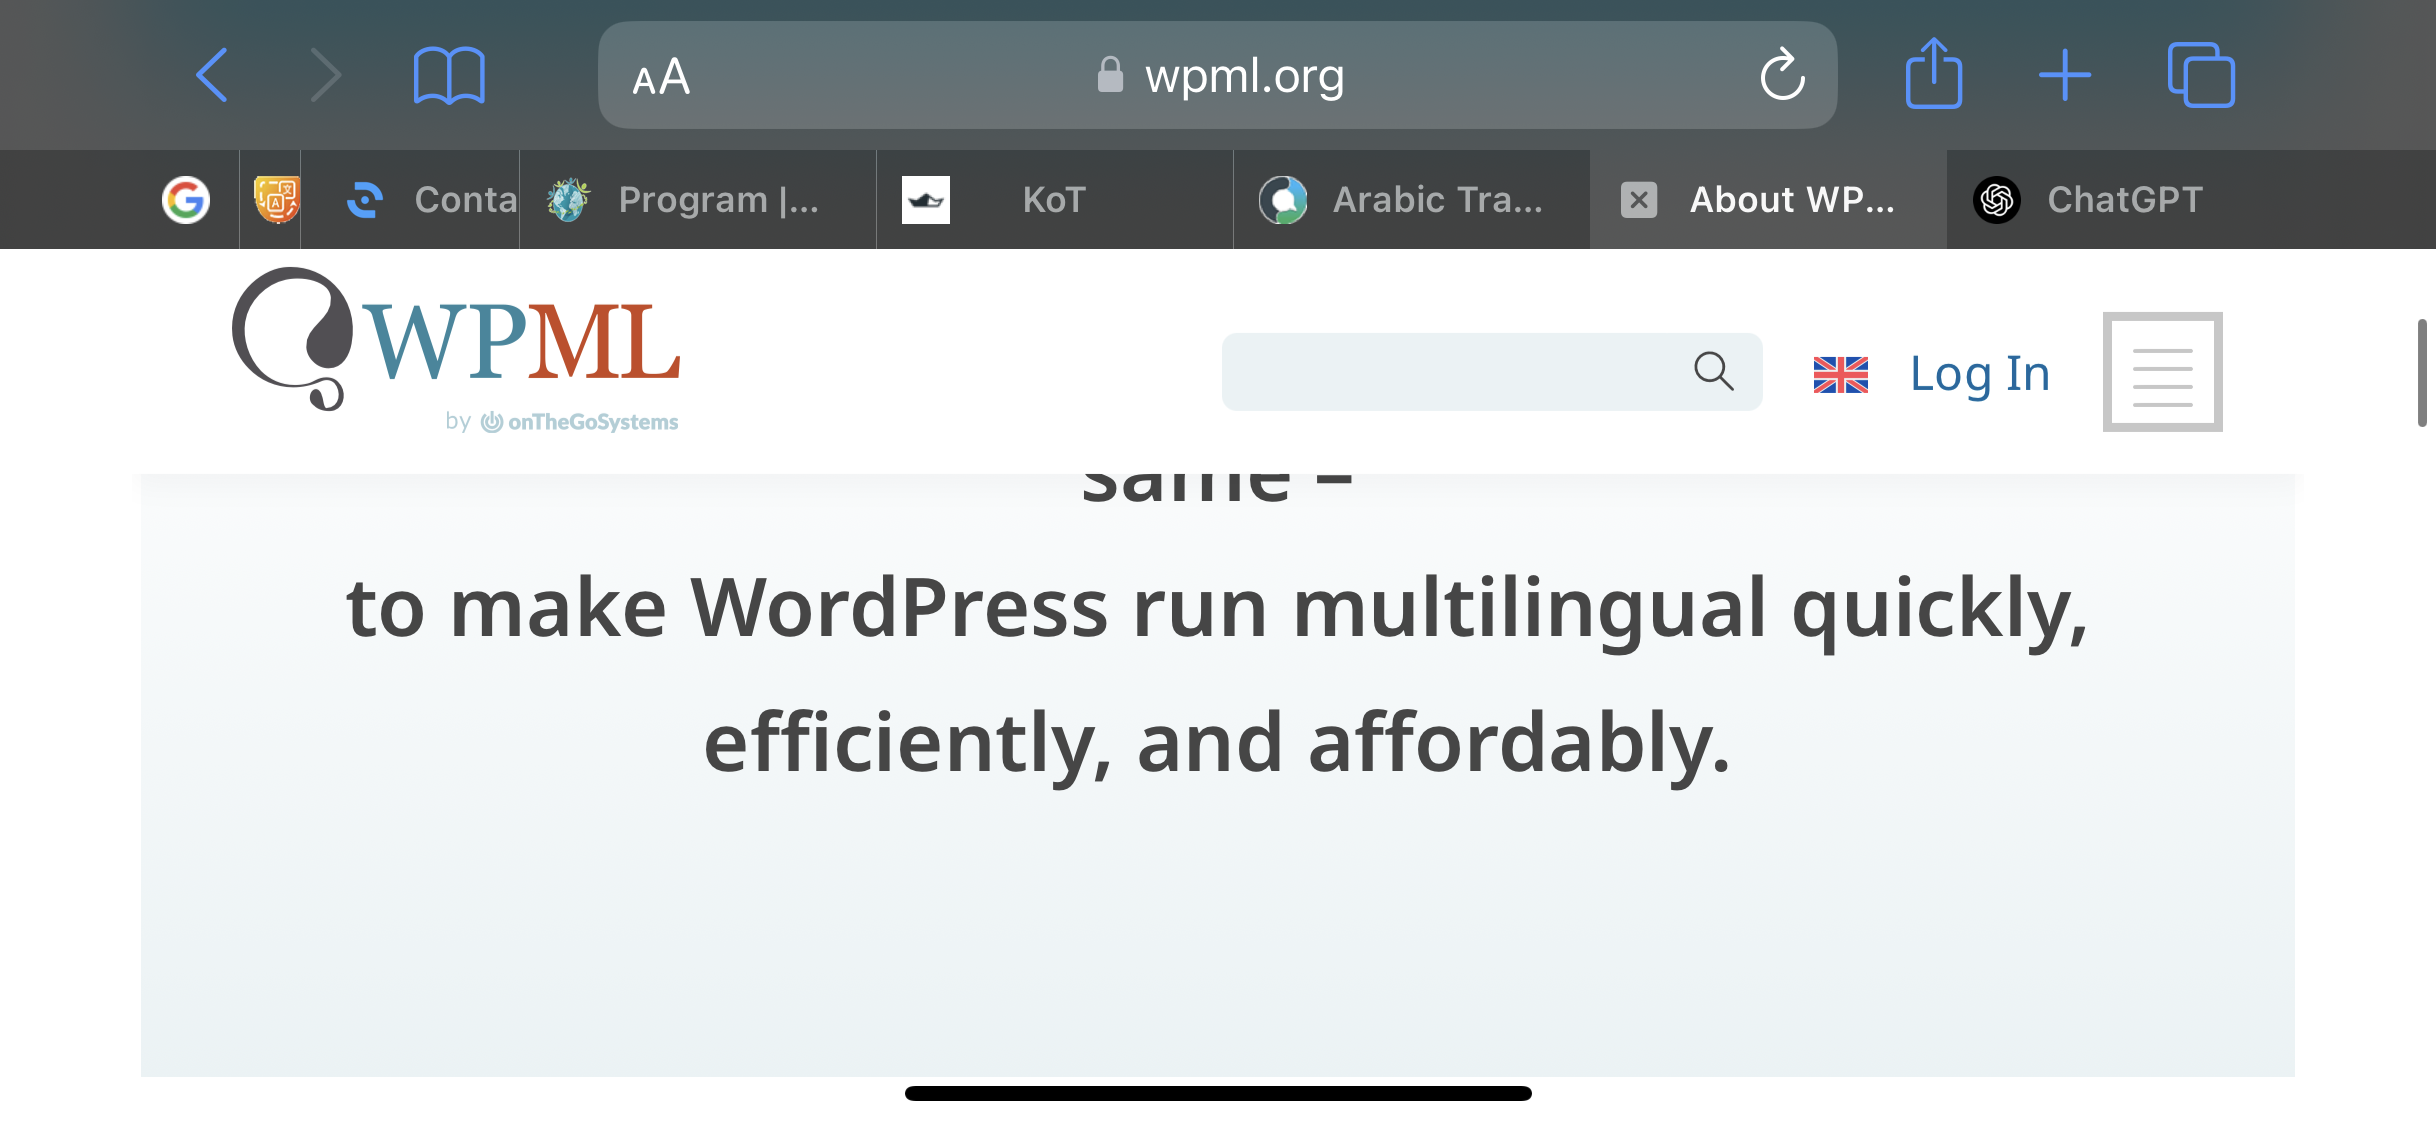Go back to the previous page
This screenshot has width=2436, height=1125.
coord(212,75)
